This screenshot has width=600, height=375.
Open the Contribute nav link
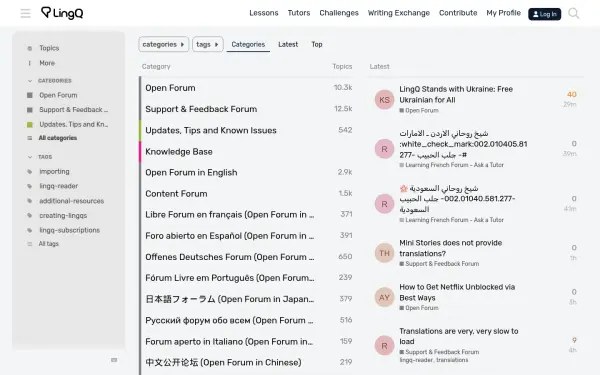(x=458, y=13)
